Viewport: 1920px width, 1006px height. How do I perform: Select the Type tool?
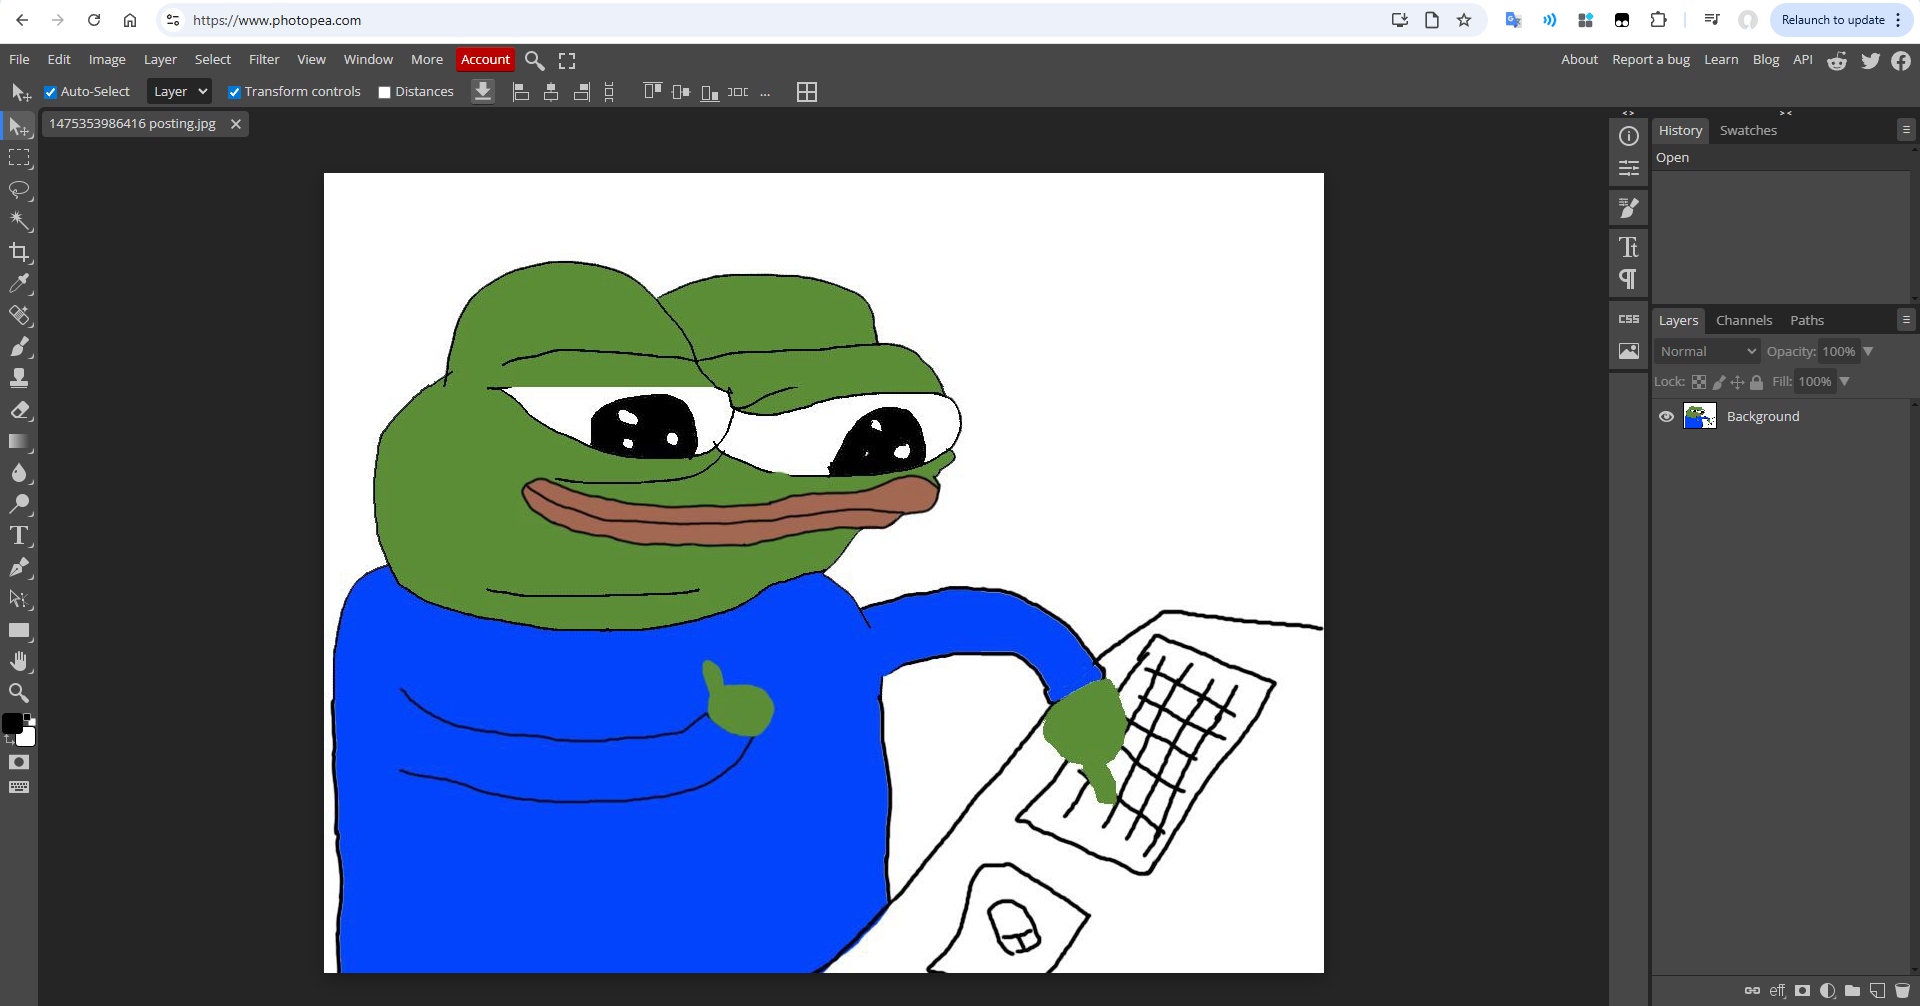point(19,536)
